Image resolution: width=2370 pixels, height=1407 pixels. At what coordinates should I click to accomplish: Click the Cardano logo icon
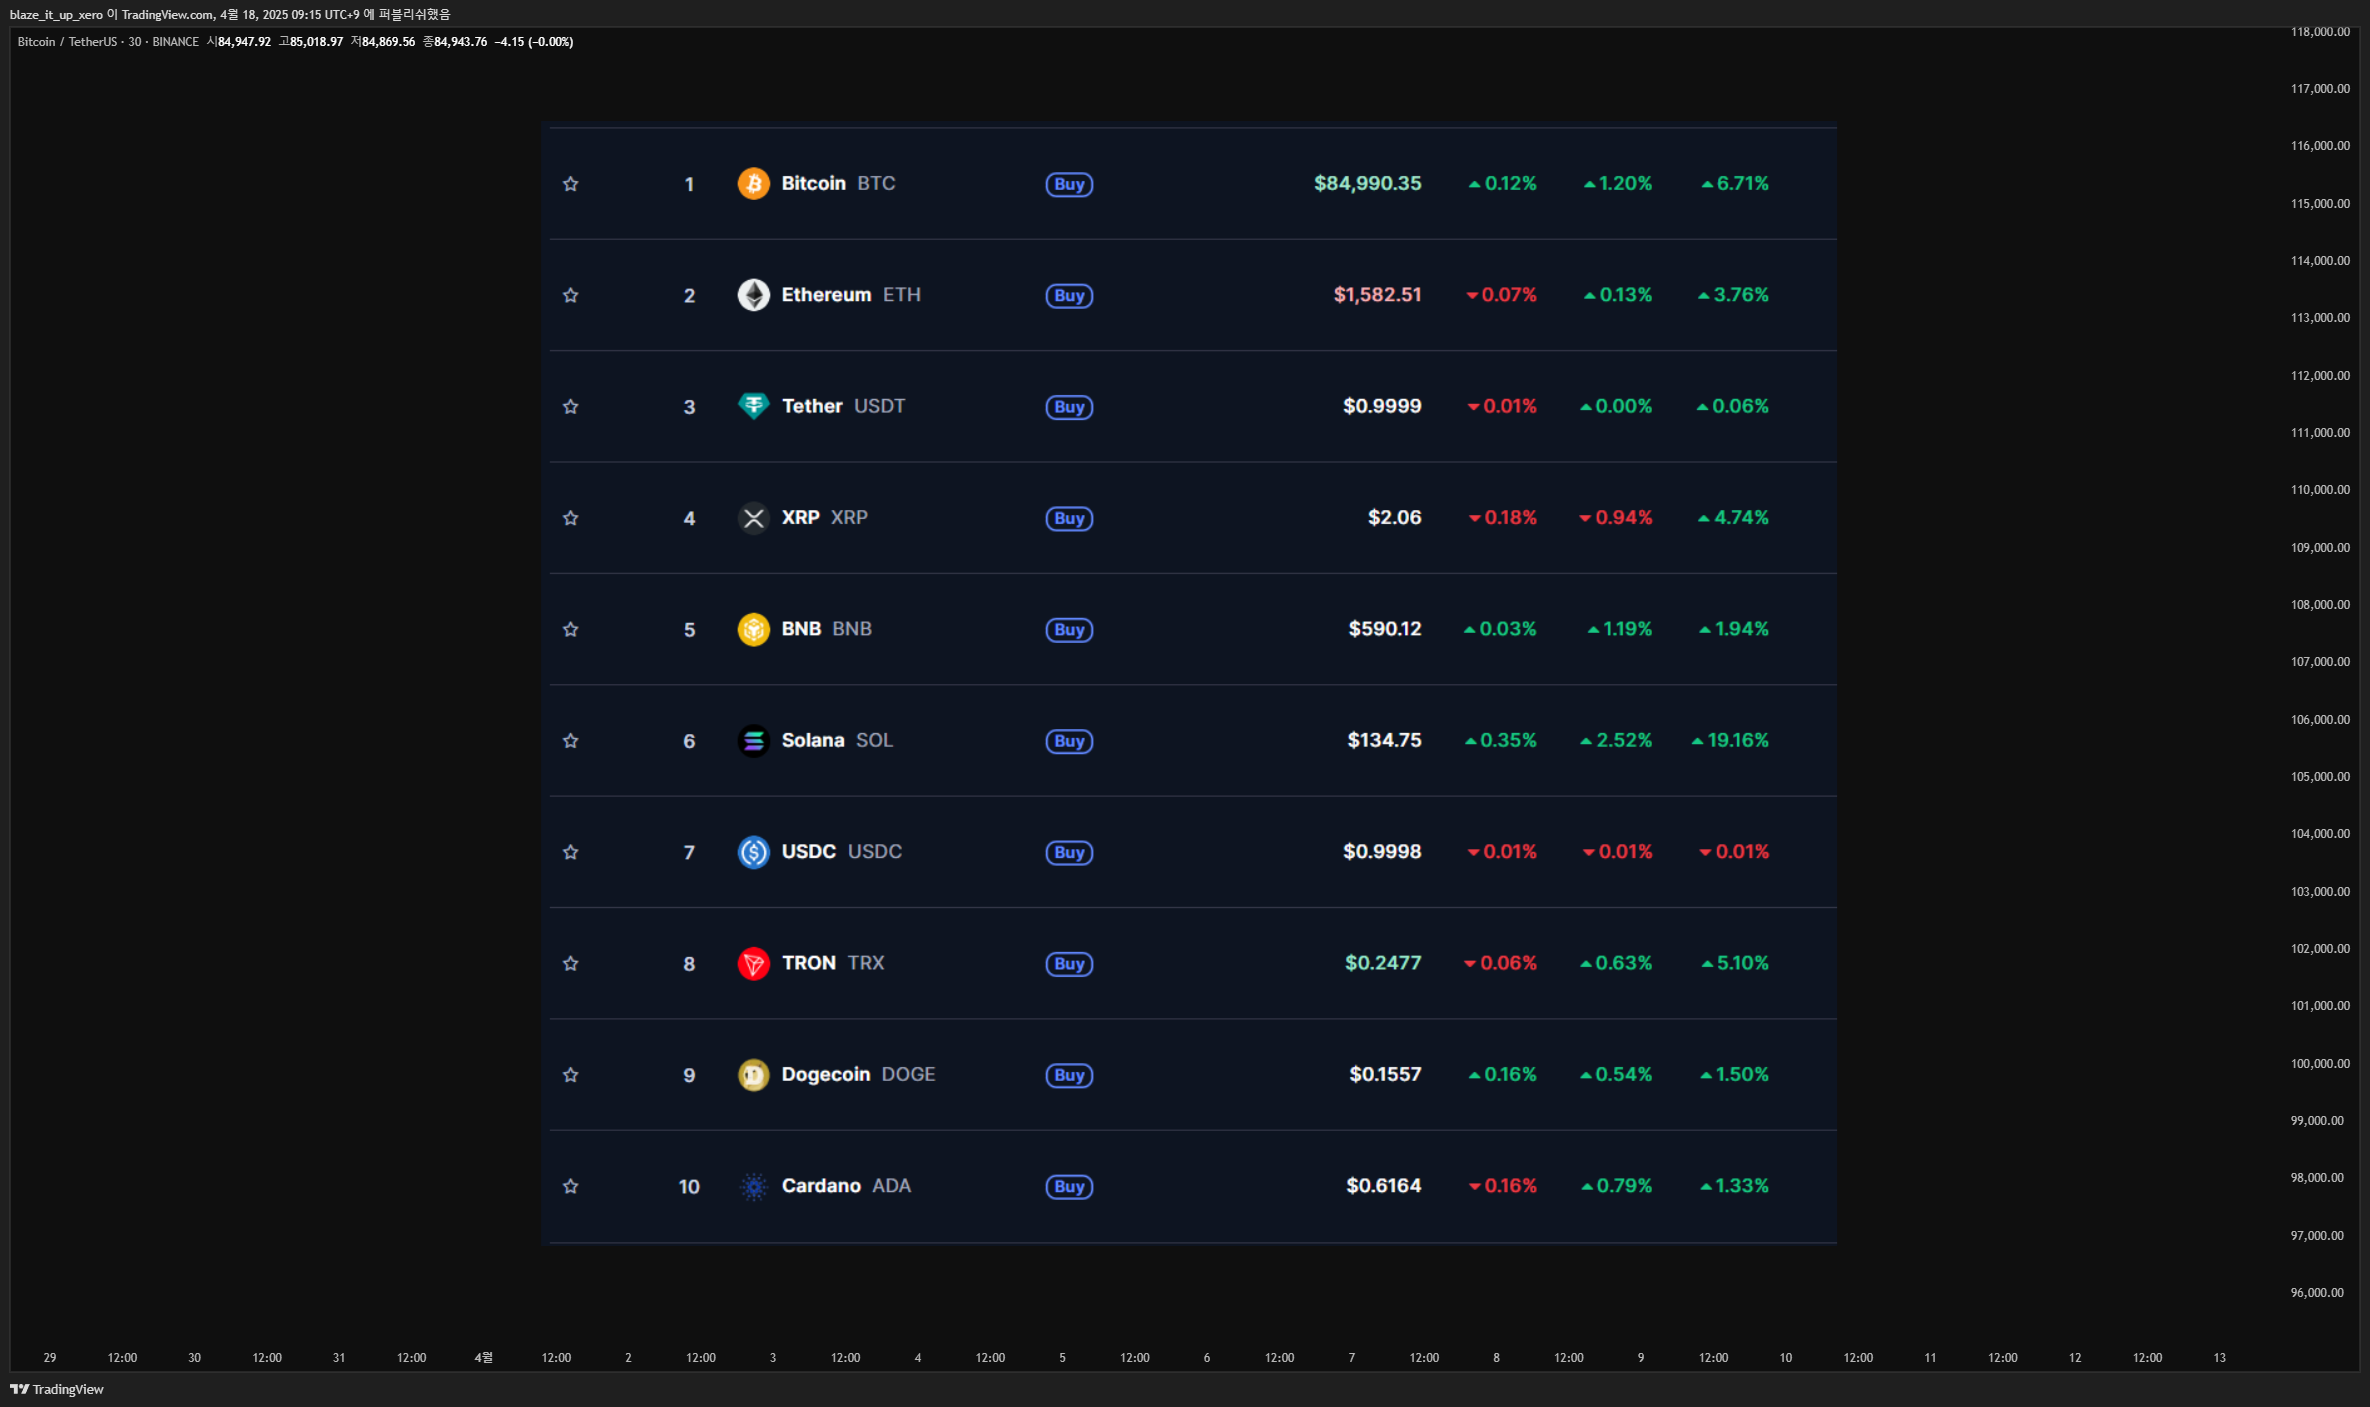point(753,1186)
